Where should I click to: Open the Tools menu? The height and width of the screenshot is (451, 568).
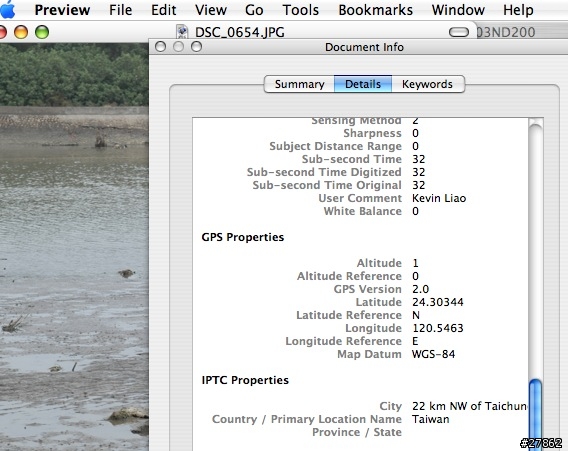pyautogui.click(x=301, y=10)
